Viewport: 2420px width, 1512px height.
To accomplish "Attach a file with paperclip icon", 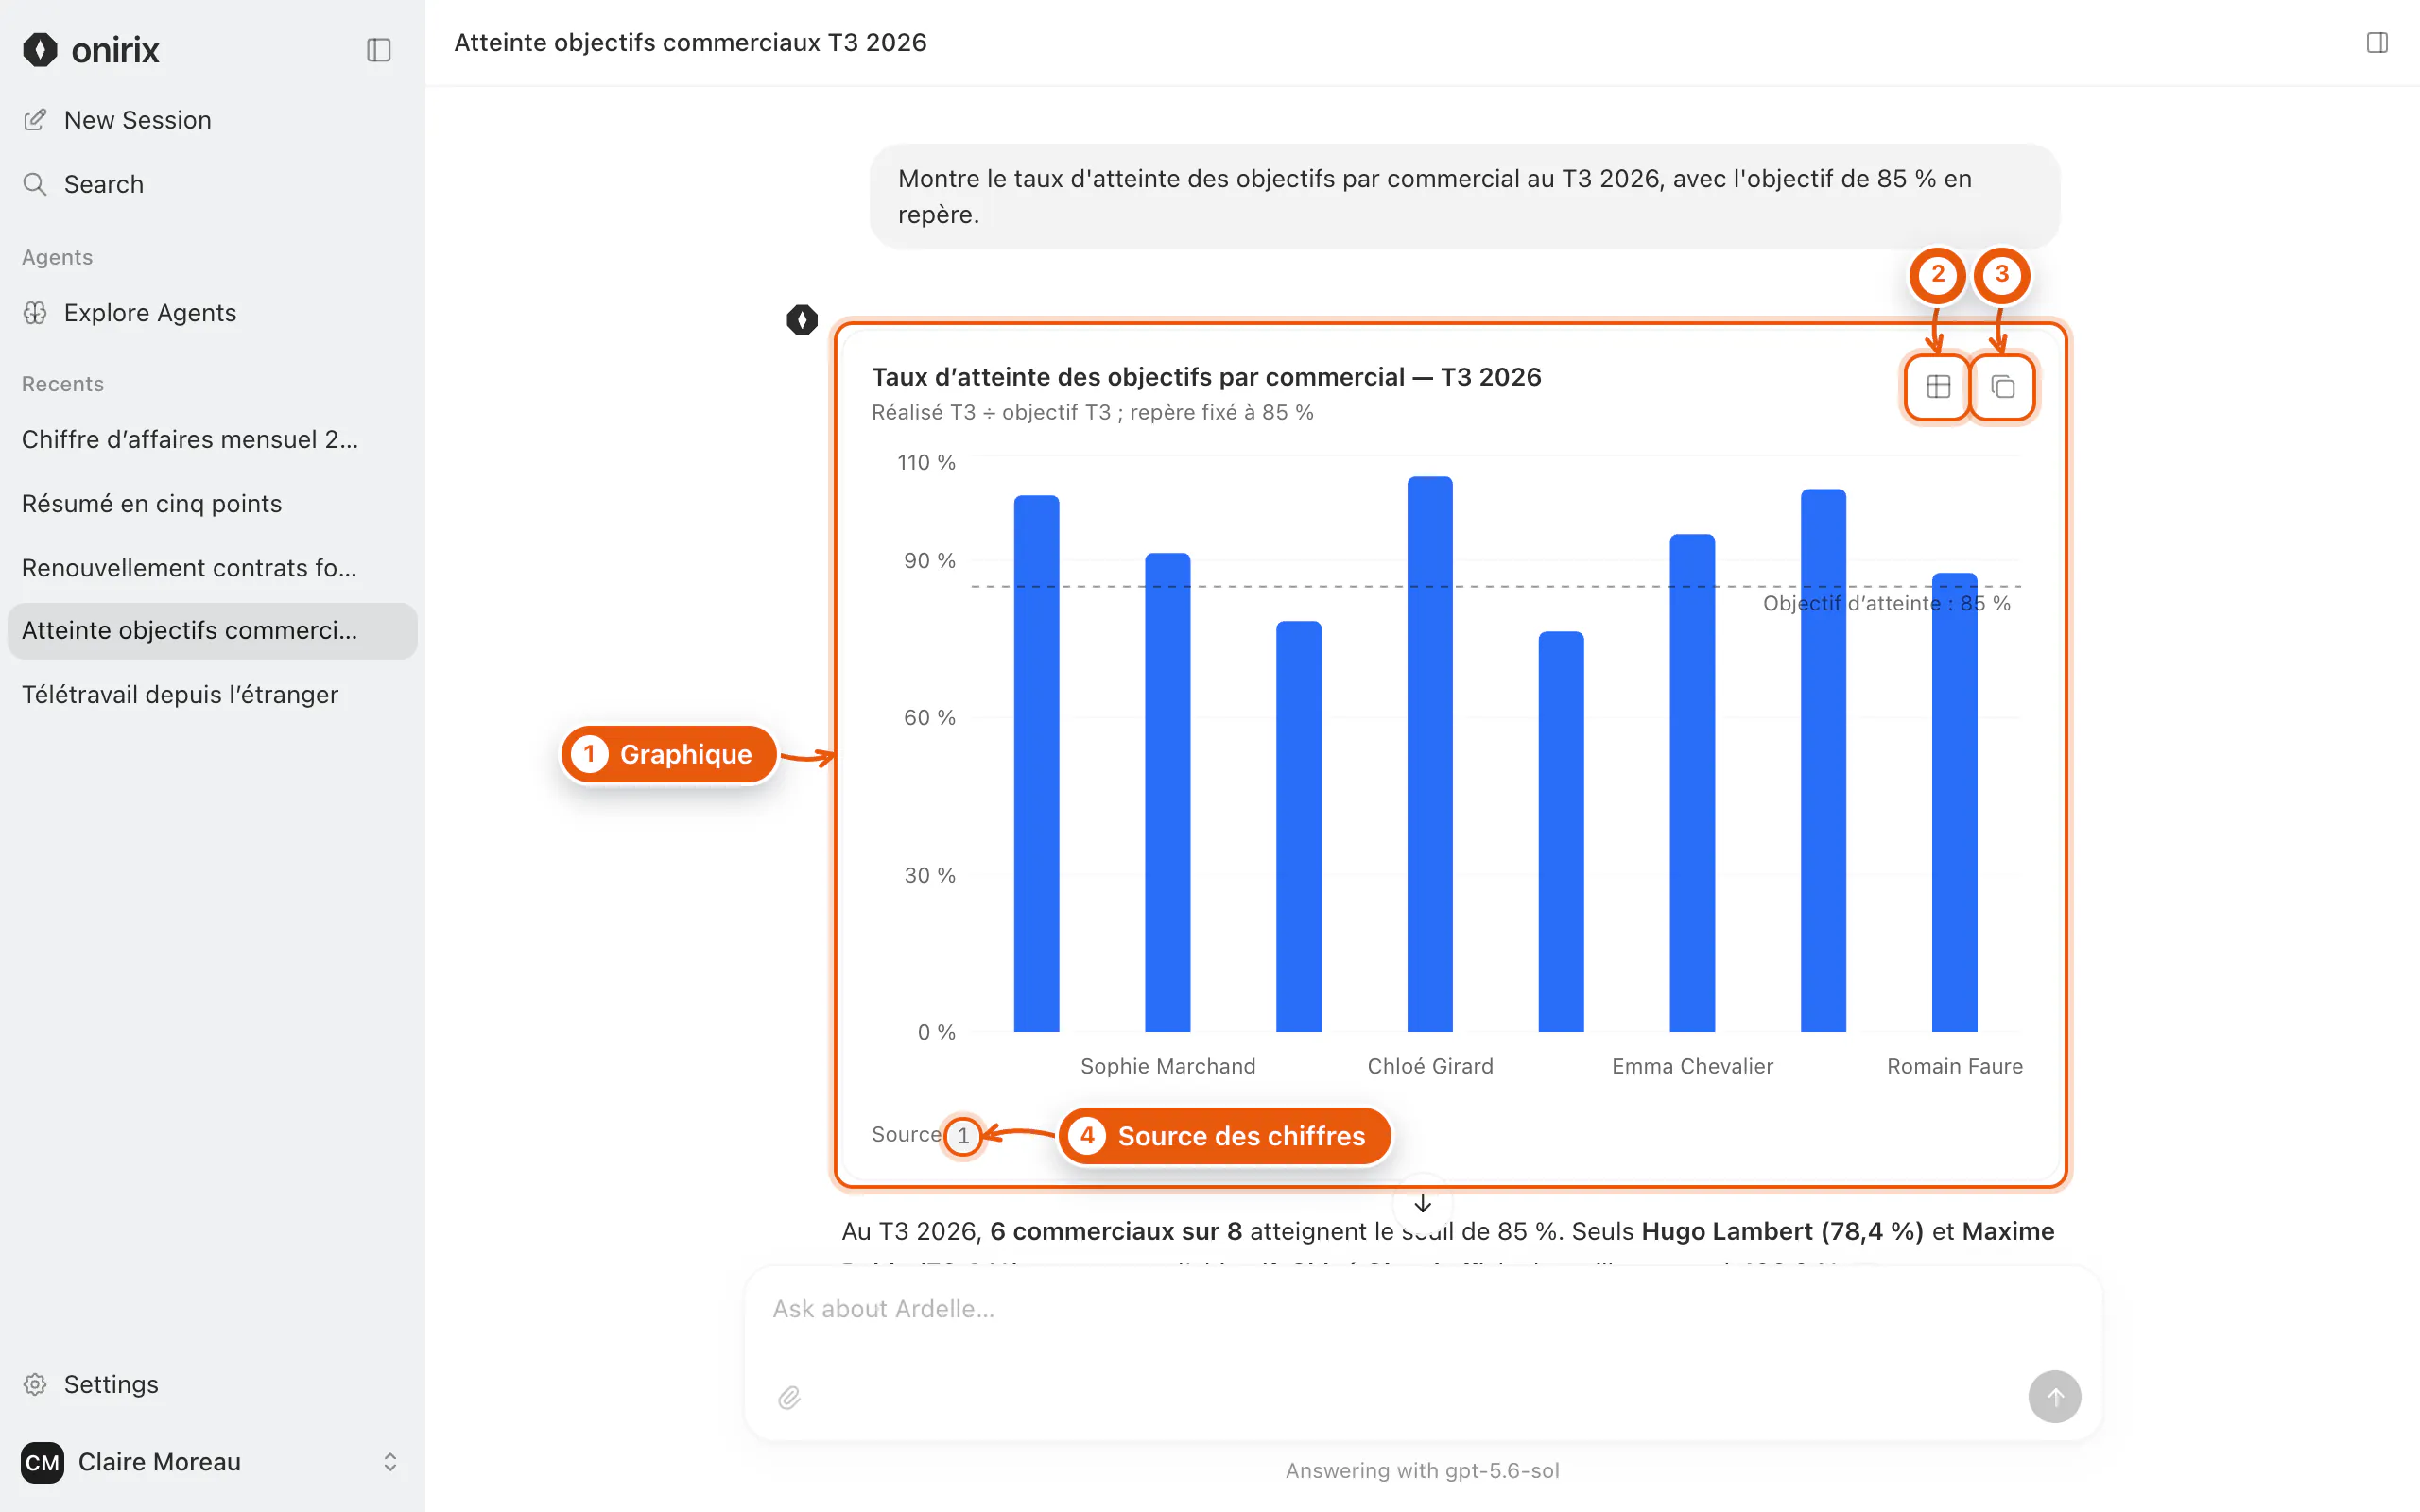I will (x=789, y=1397).
